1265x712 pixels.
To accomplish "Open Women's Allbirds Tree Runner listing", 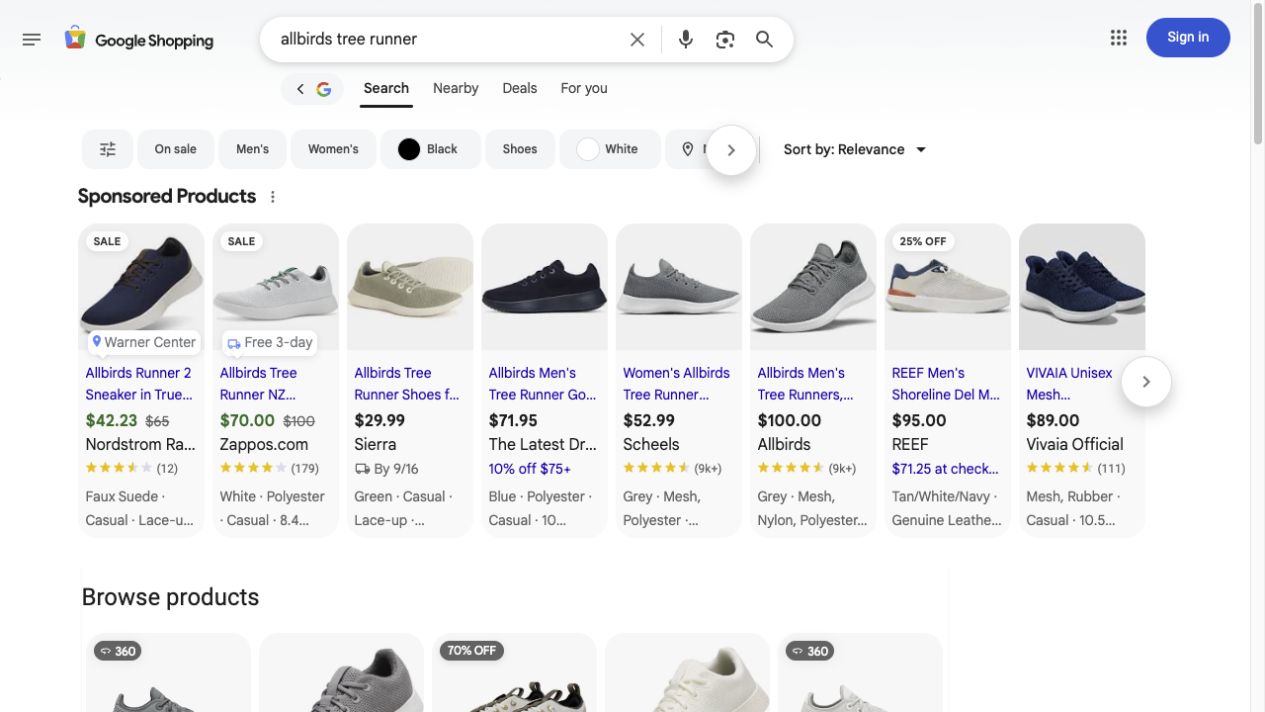I will click(676, 383).
